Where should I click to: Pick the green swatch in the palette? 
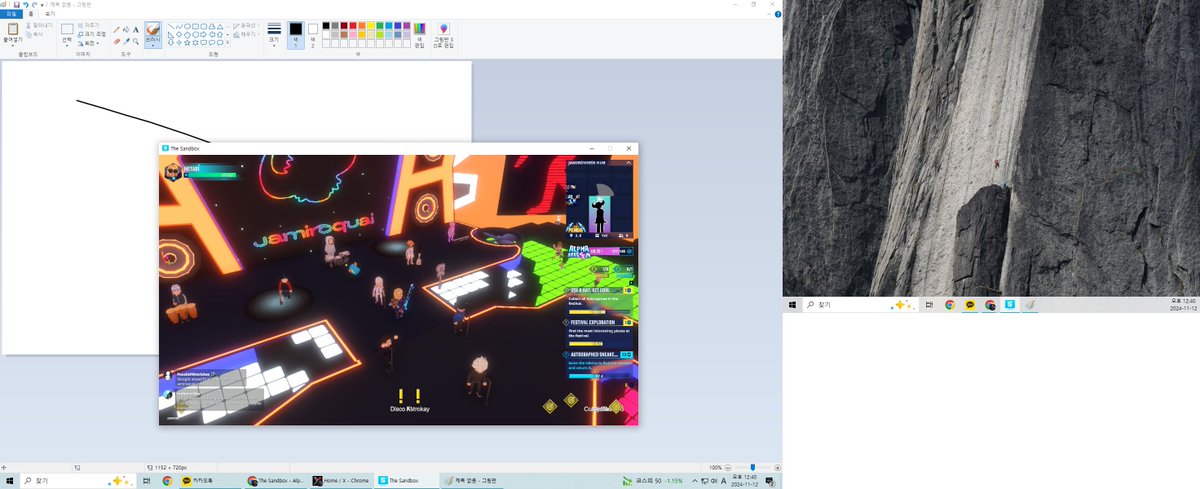pyautogui.click(x=380, y=26)
